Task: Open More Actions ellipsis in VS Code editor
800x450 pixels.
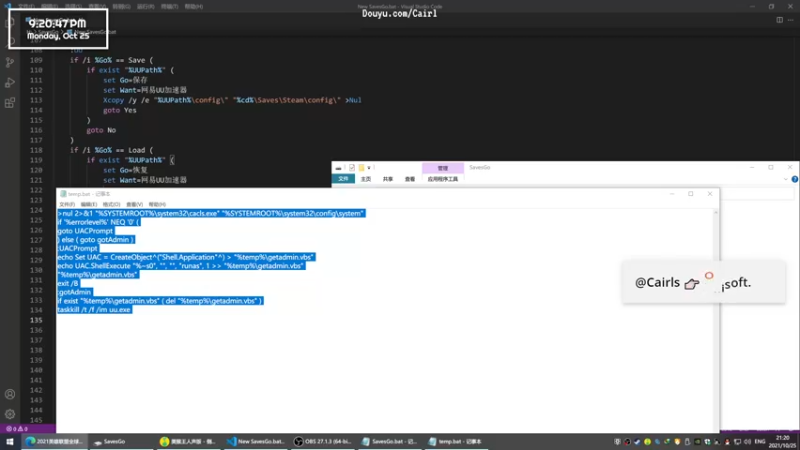Action: click(x=790, y=20)
